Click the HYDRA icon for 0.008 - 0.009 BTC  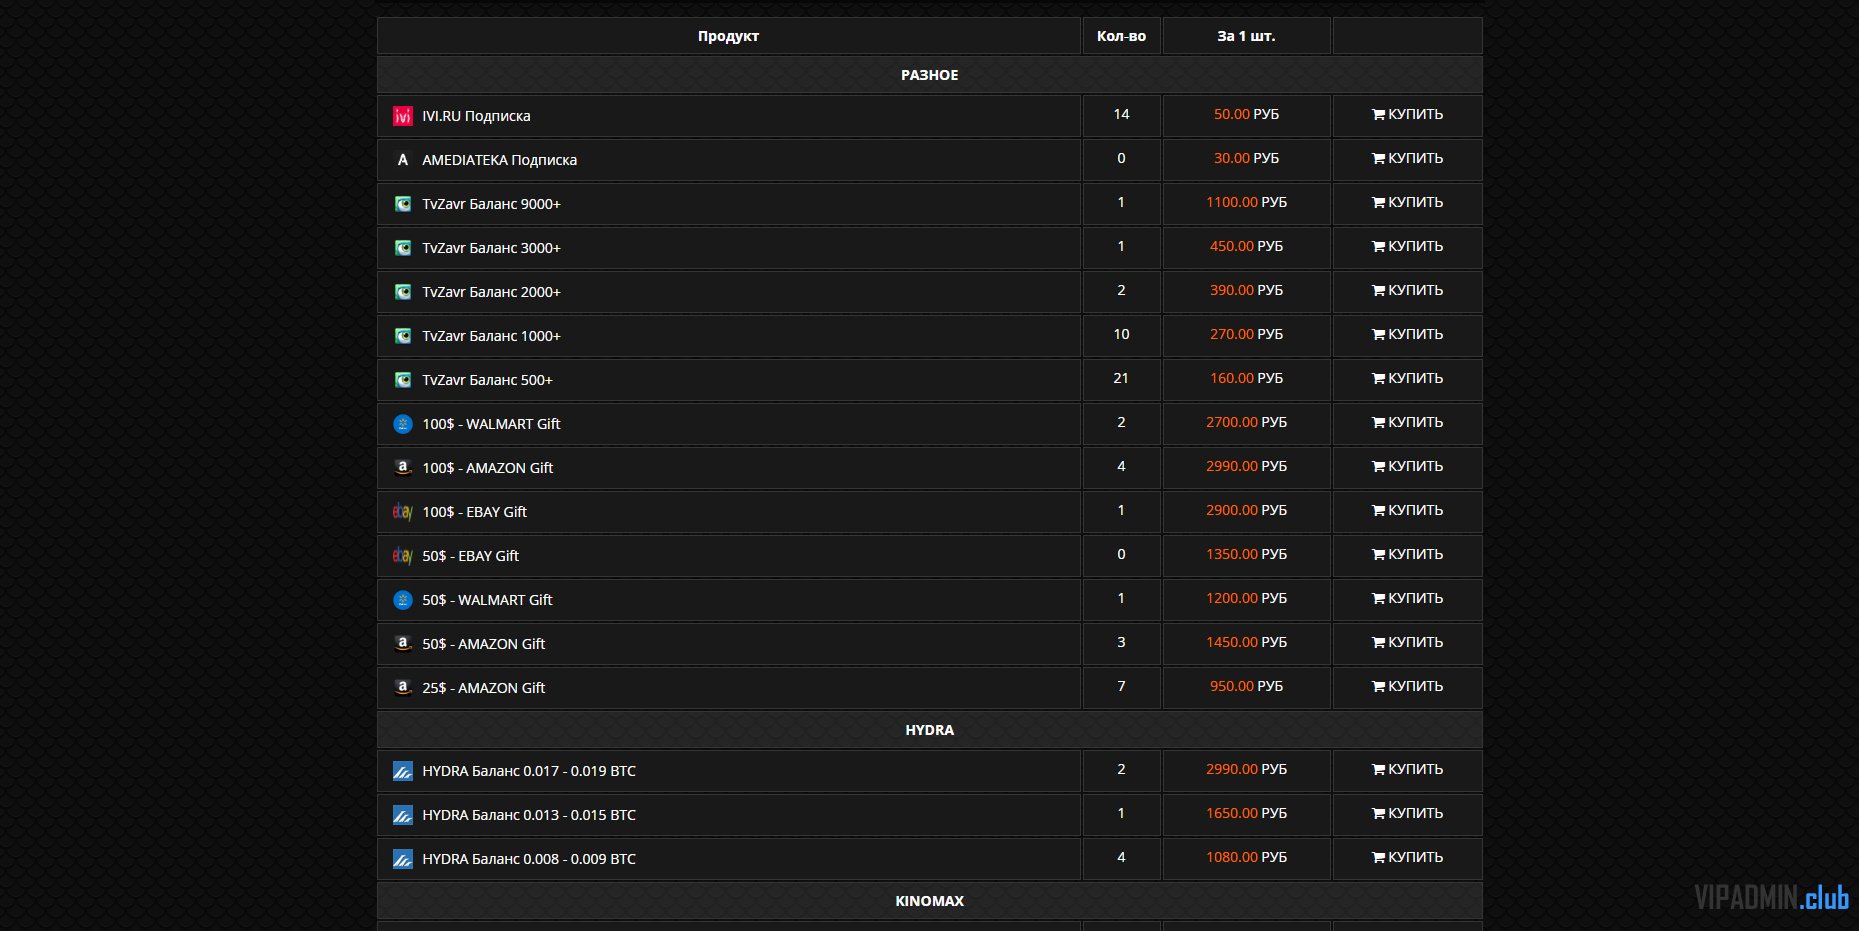[x=402, y=859]
